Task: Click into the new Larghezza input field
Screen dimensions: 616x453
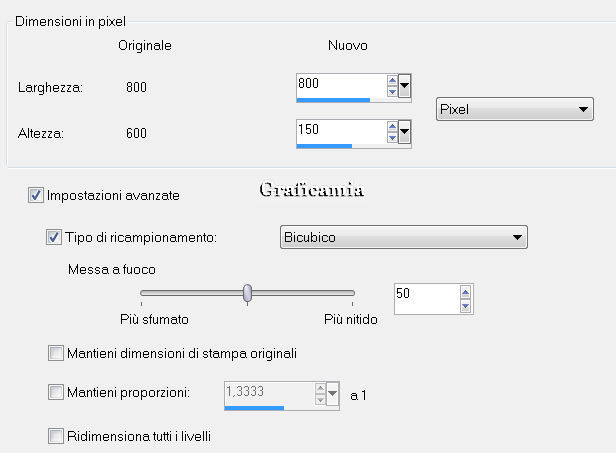Action: click(341, 86)
